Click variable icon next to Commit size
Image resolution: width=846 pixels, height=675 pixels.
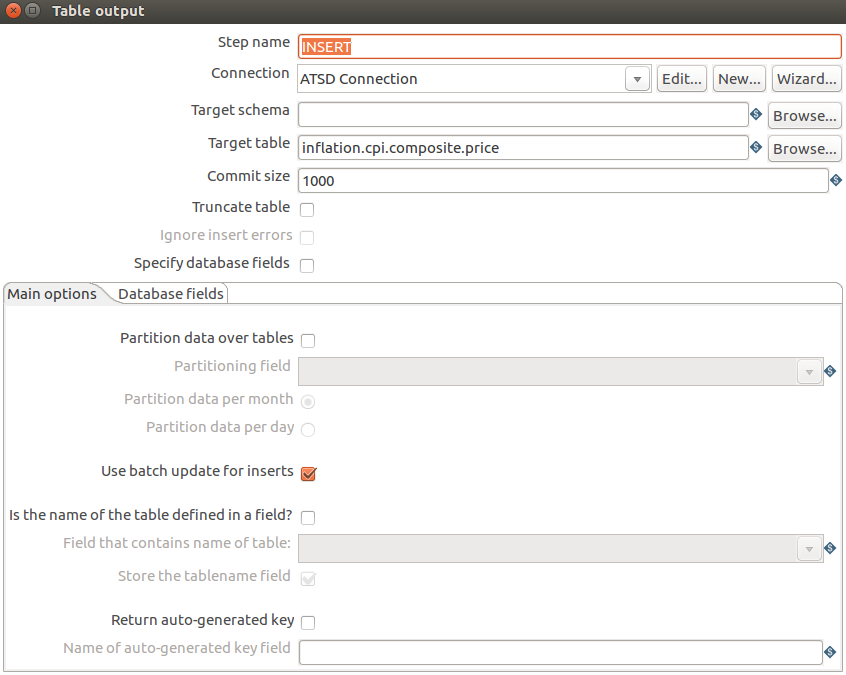(x=836, y=180)
